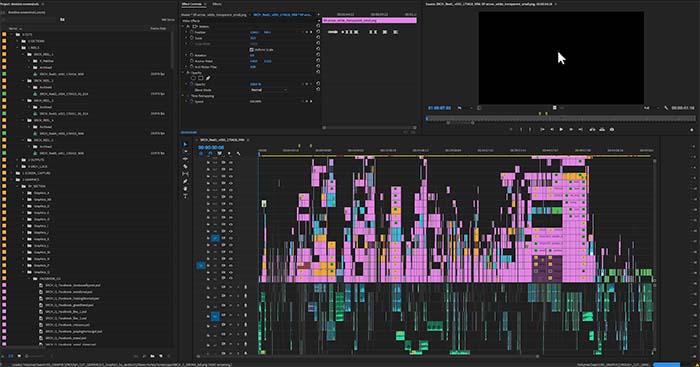This screenshot has width=700, height=367.
Task: Click Mark Out in the source monitor transport
Action: pos(529,129)
